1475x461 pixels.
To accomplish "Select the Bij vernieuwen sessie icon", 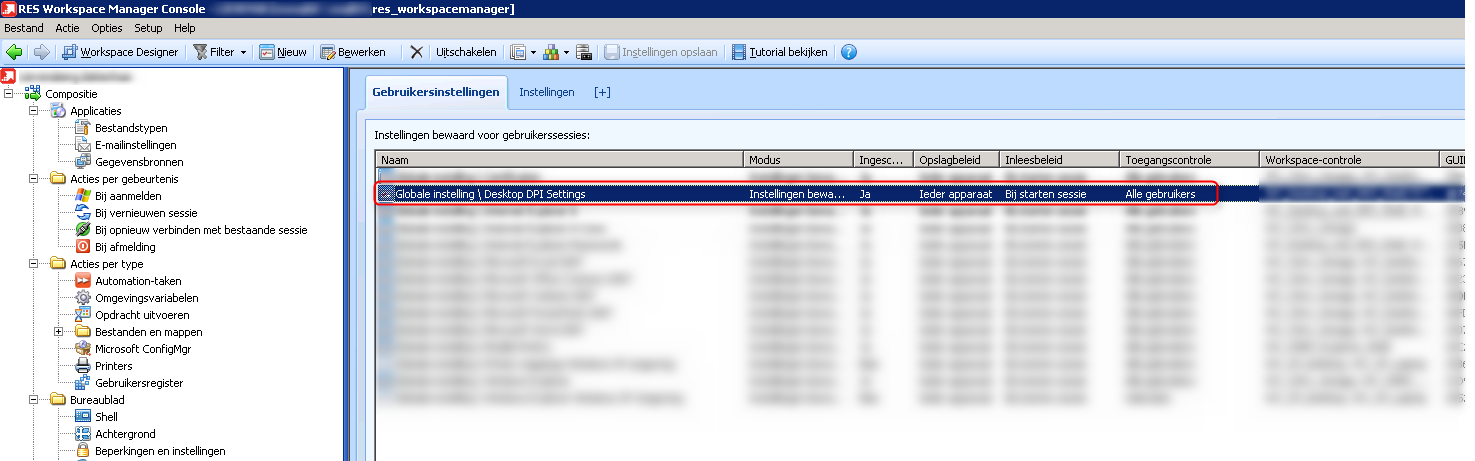I will pyautogui.click(x=83, y=213).
